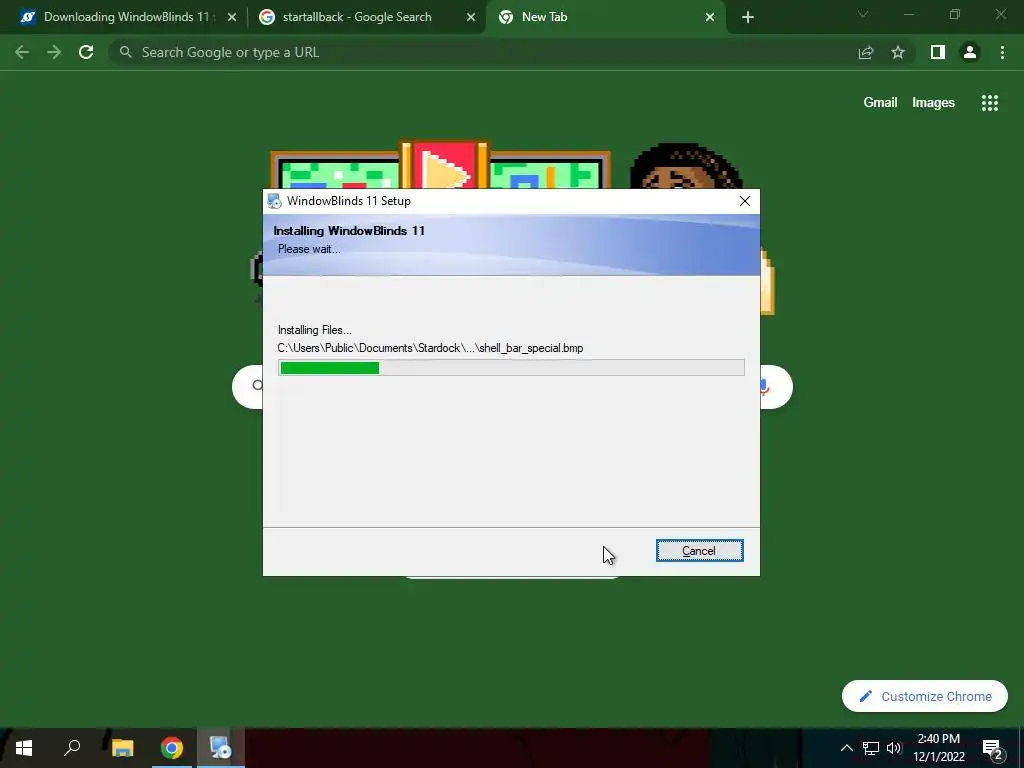Open File Explorer from the taskbar
Viewport: 1024px width, 768px height.
122,748
